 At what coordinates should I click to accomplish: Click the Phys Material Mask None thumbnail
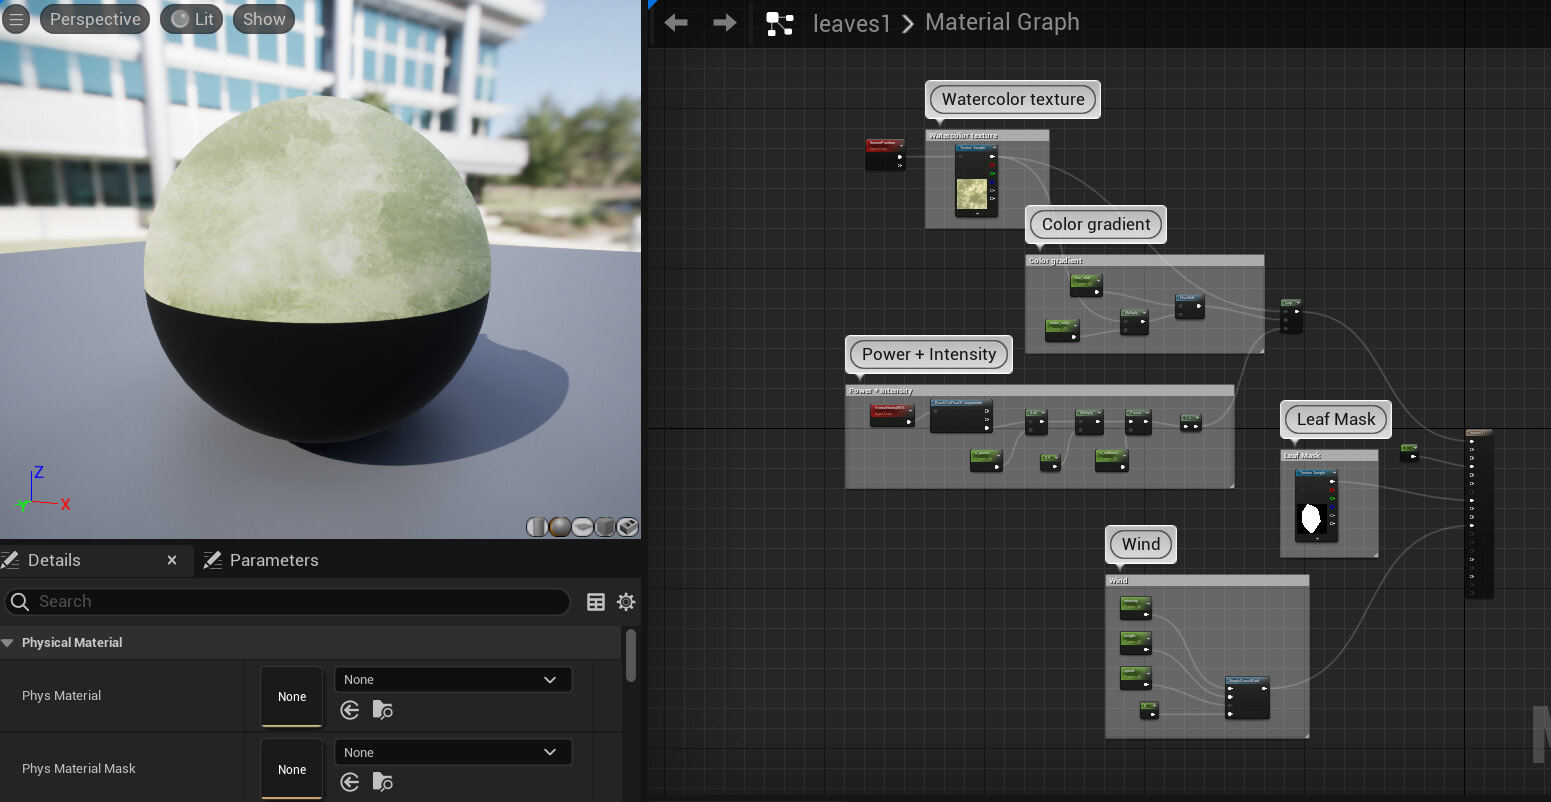[x=292, y=769]
